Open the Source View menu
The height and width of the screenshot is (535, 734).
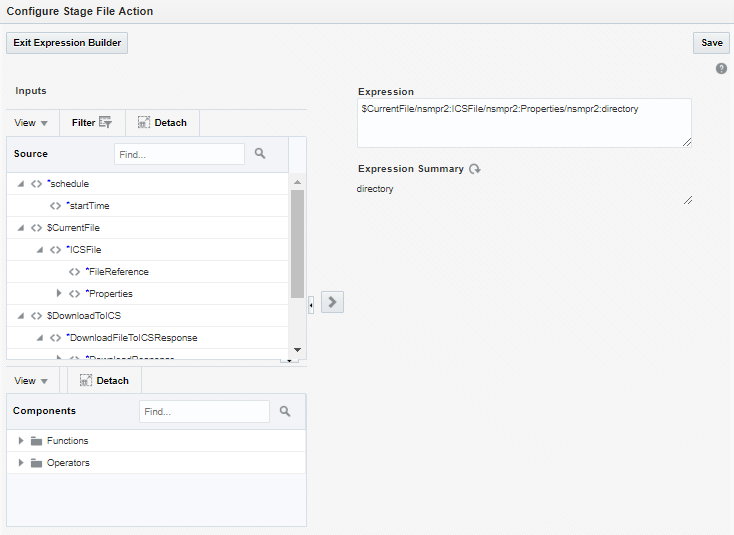pyautogui.click(x=31, y=123)
